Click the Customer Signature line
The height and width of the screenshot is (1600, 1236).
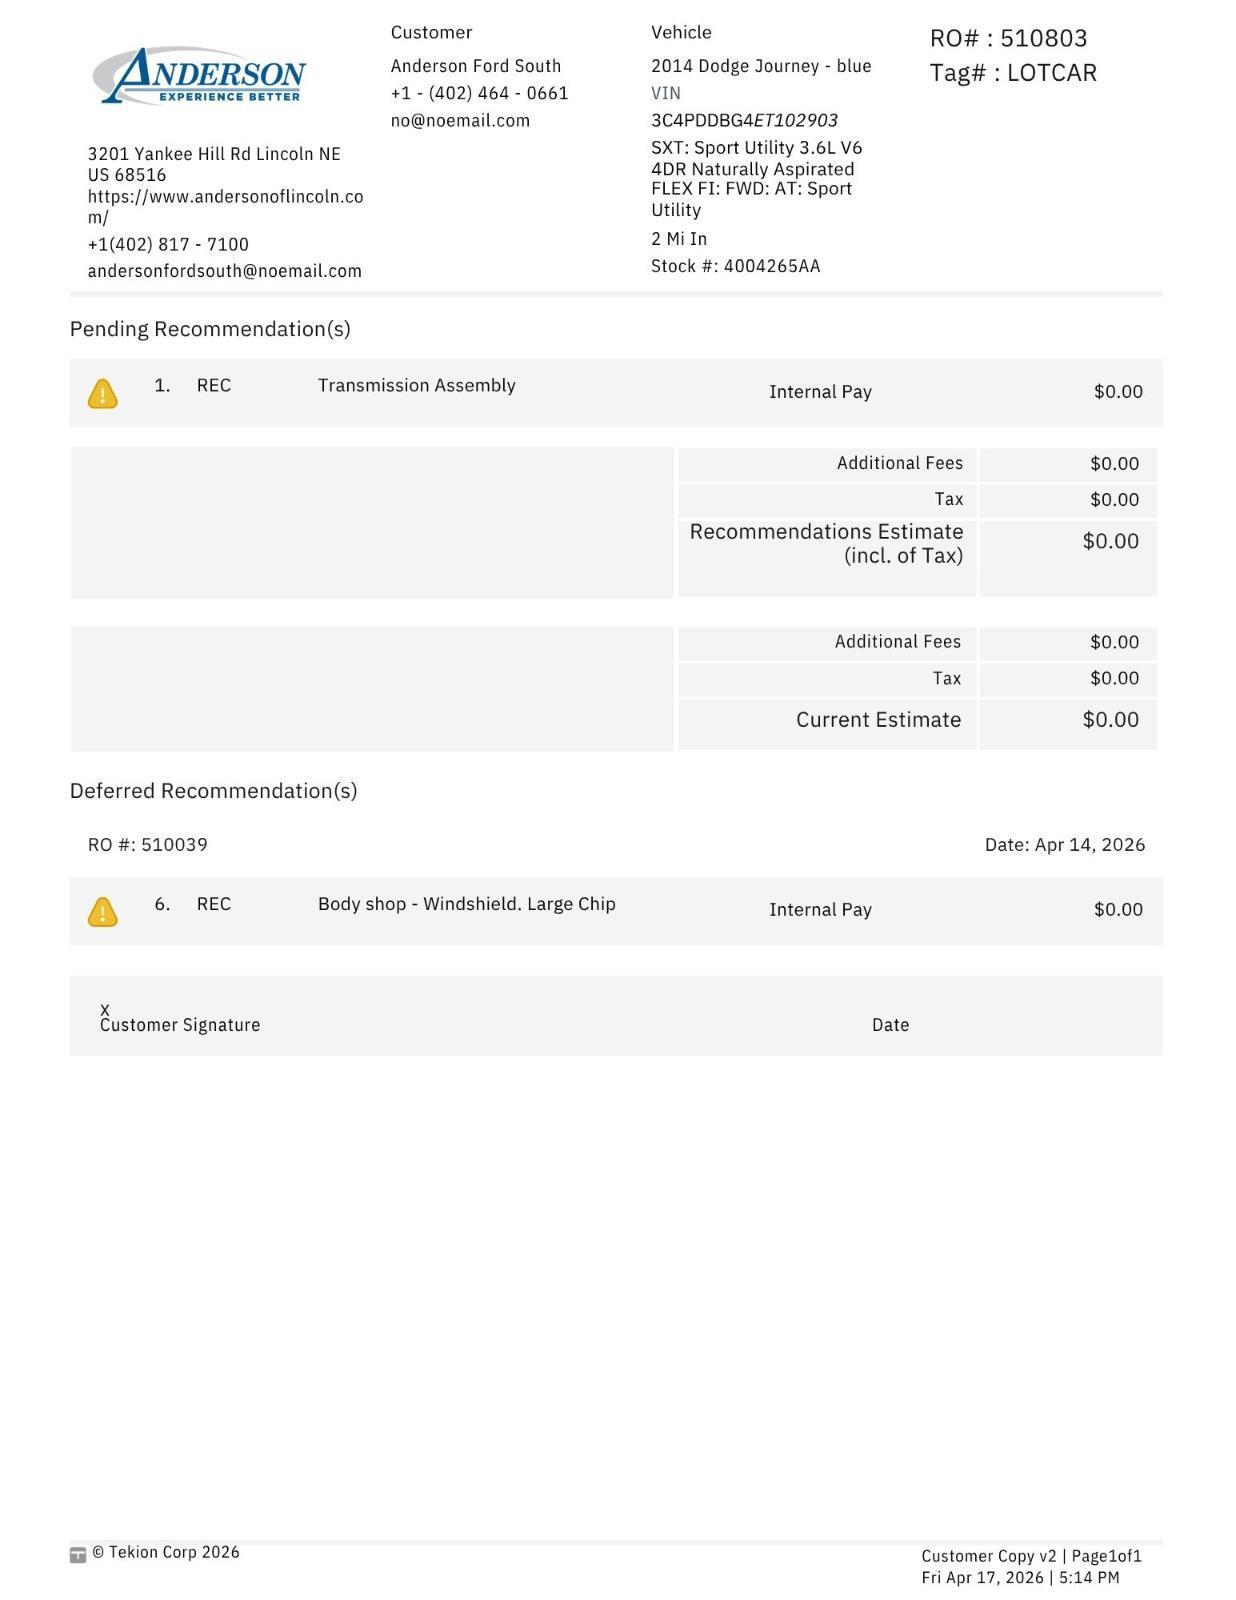point(180,1019)
